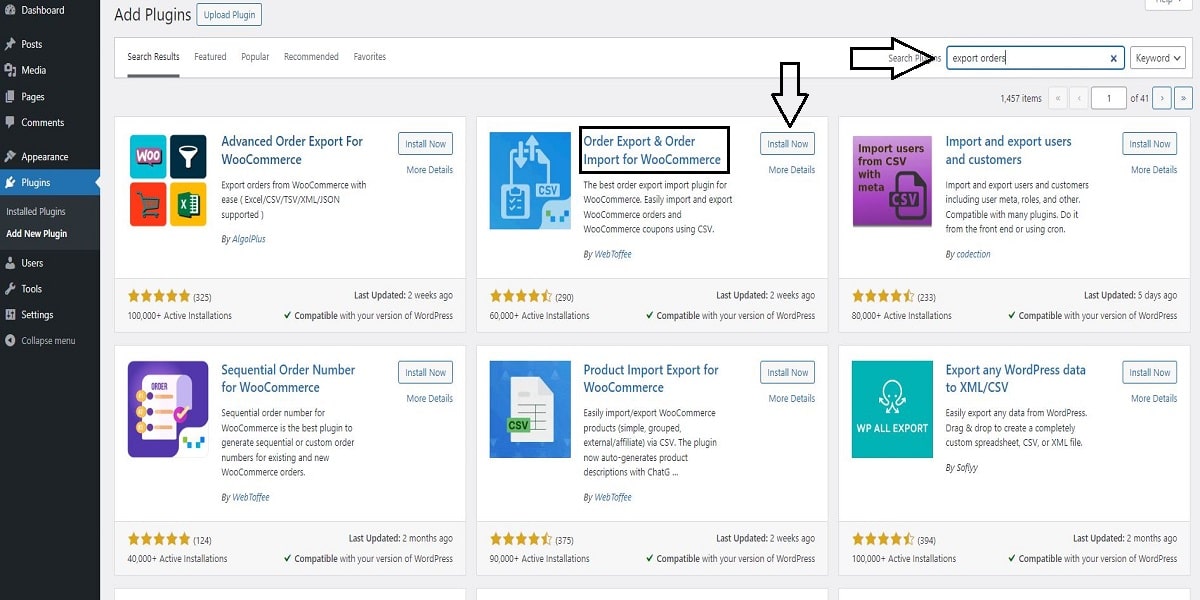
Task: Click Product Import Export plugin icon
Action: click(x=529, y=409)
